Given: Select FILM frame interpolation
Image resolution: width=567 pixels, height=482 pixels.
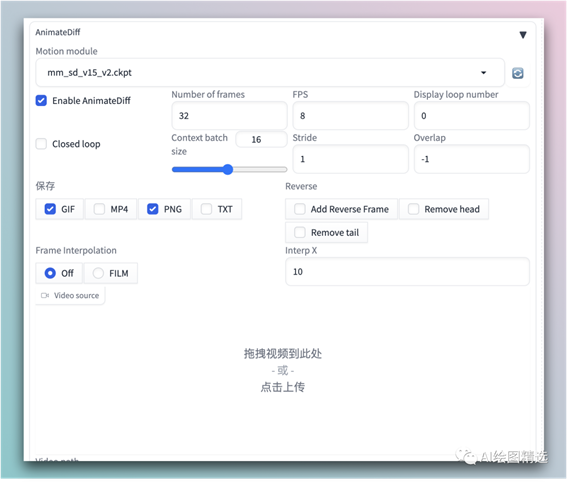Looking at the screenshot, I should (98, 273).
